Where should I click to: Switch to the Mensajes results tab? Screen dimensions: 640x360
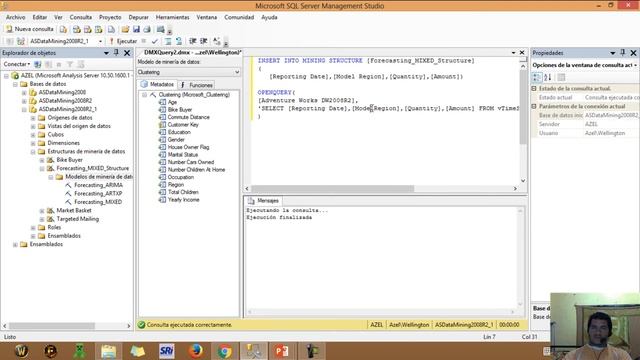264,200
